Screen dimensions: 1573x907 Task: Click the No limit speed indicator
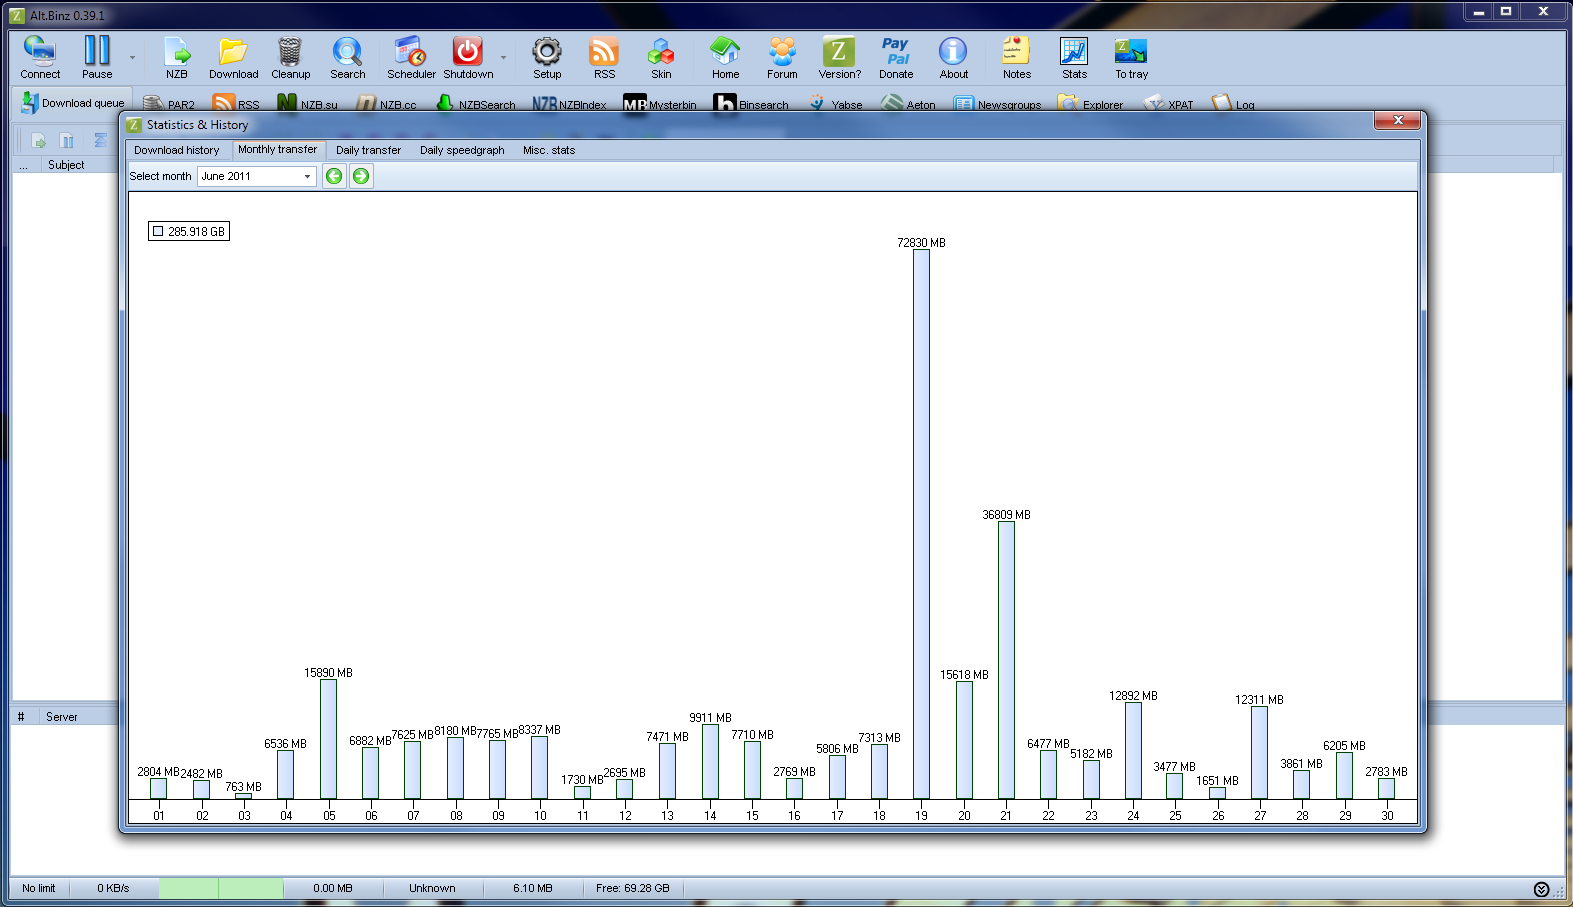(x=39, y=888)
